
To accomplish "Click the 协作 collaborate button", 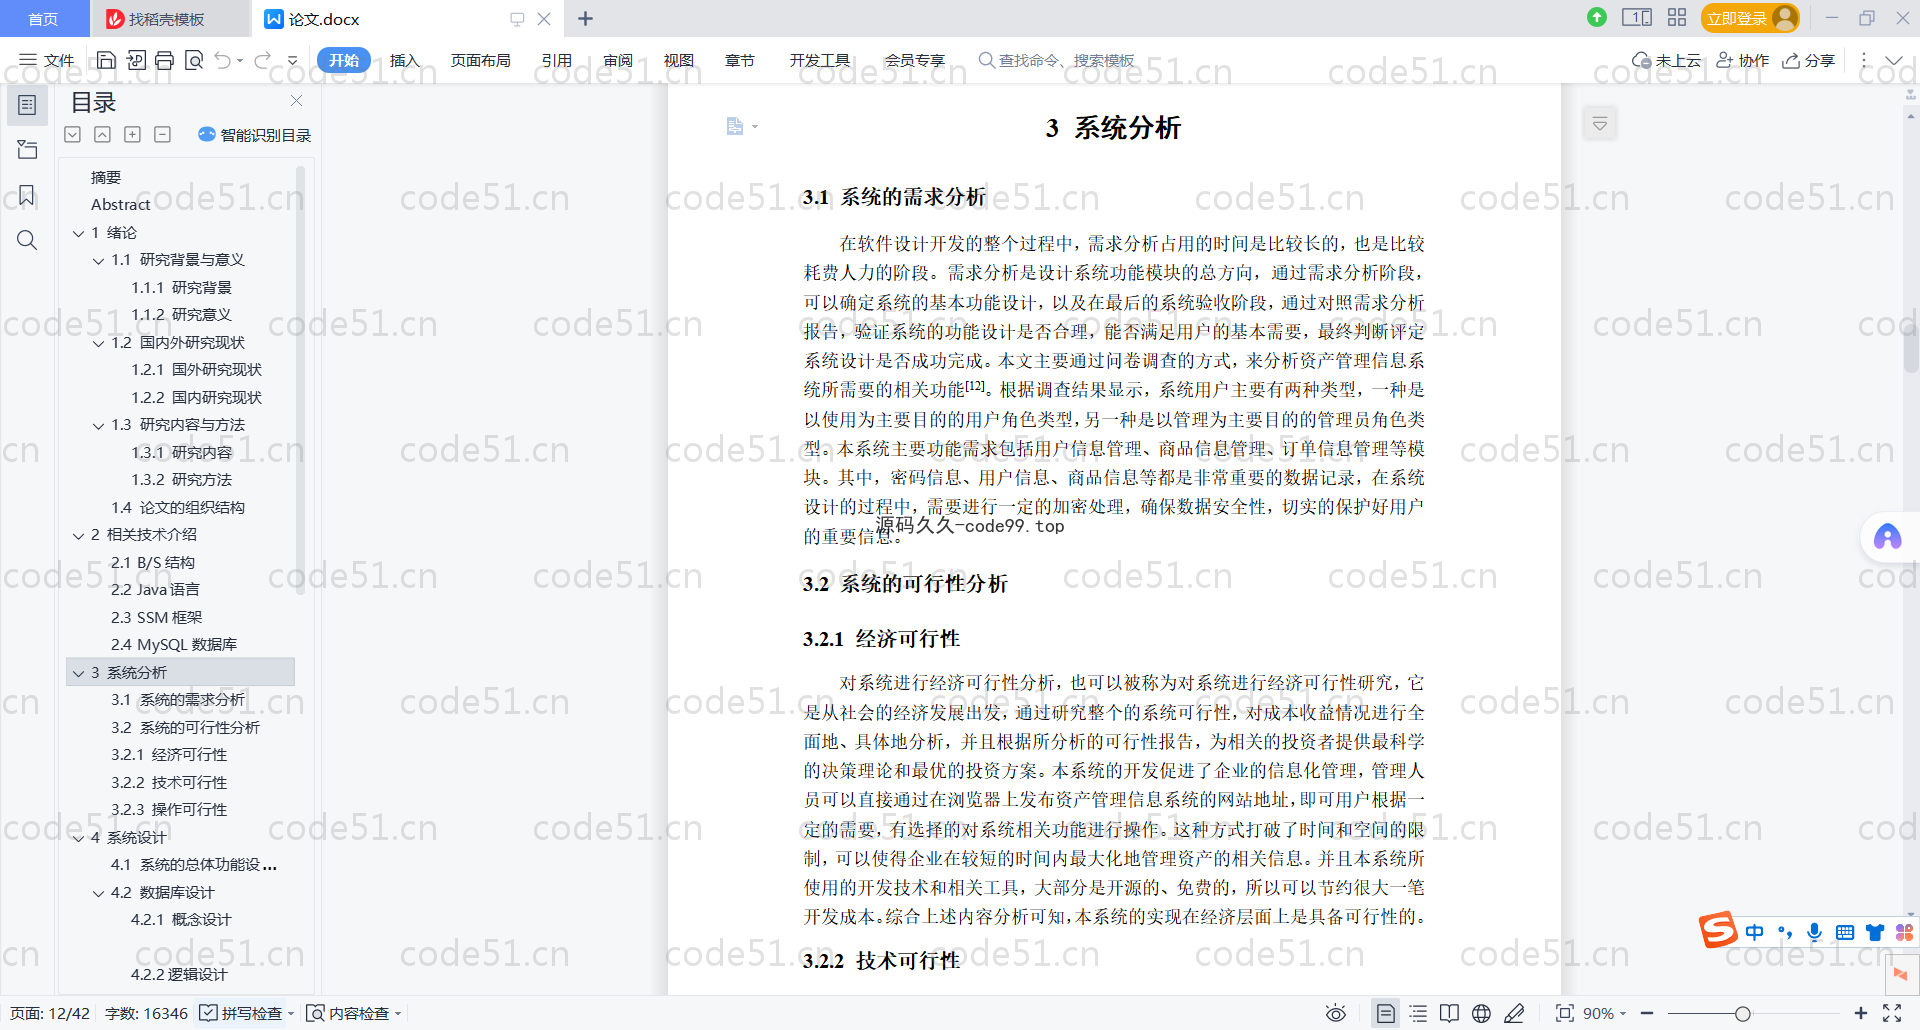I will 1743,60.
